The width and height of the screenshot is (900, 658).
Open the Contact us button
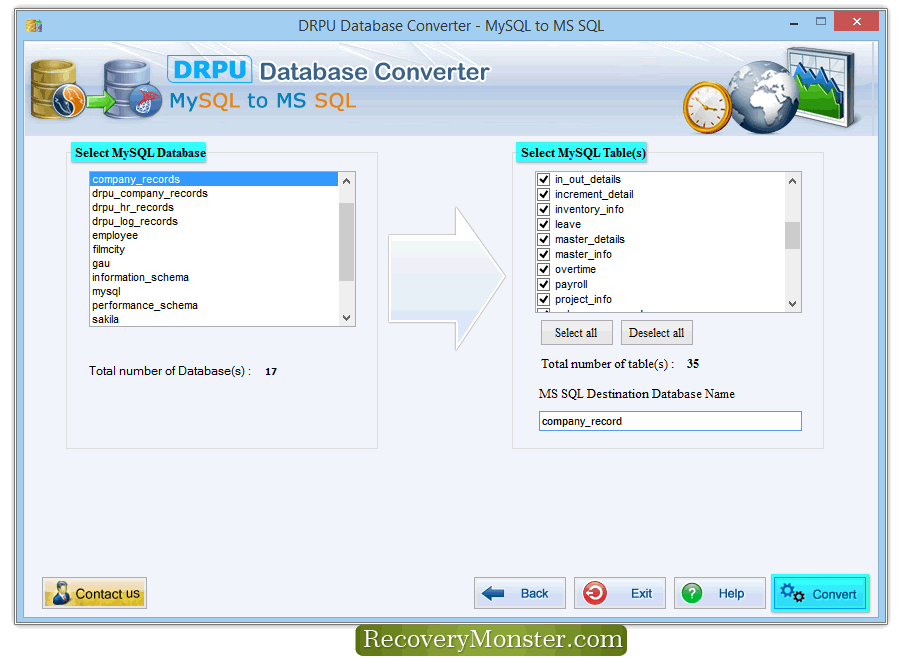click(x=94, y=593)
